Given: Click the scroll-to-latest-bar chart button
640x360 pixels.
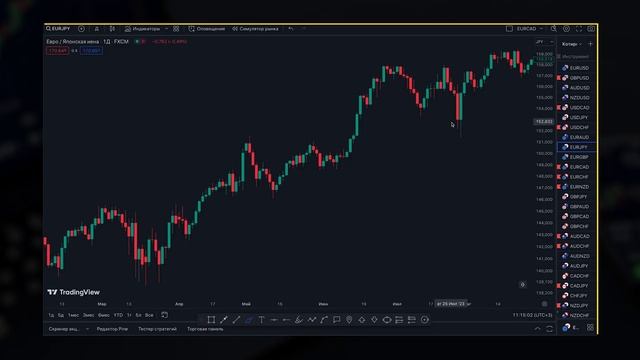Looking at the screenshot, I should [522, 284].
